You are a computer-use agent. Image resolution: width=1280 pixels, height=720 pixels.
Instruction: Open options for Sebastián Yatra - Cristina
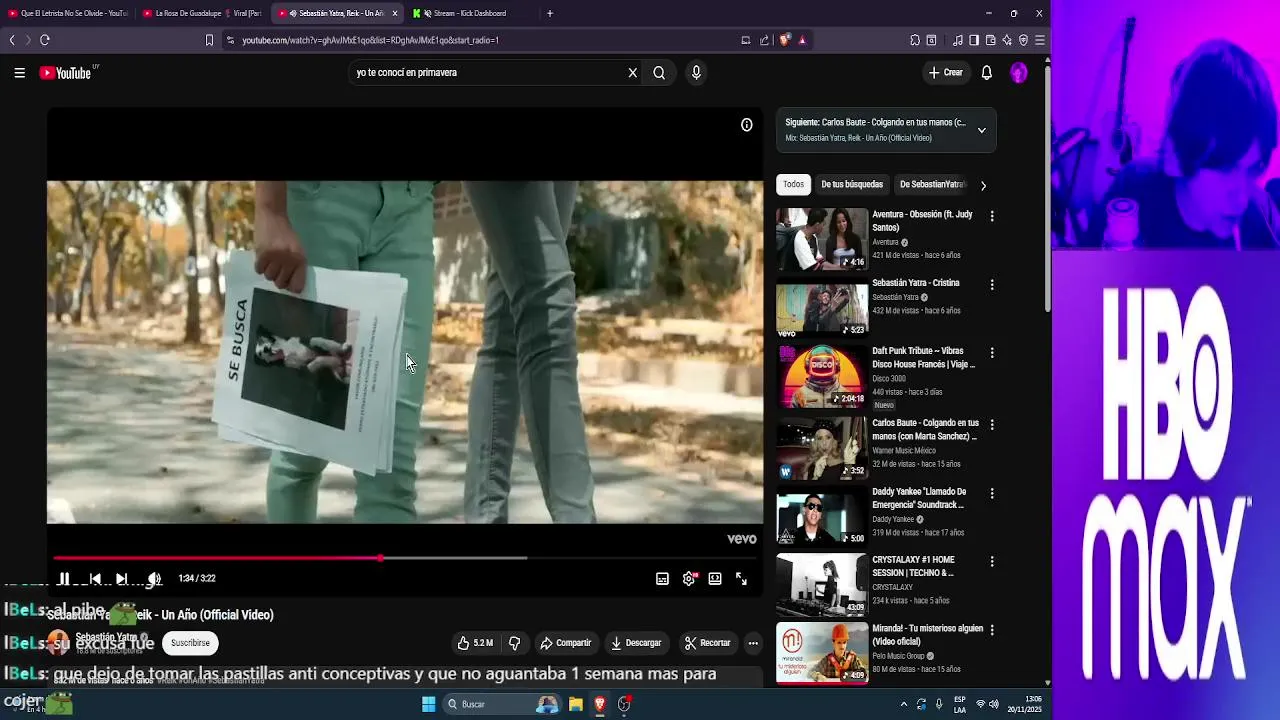(x=991, y=285)
